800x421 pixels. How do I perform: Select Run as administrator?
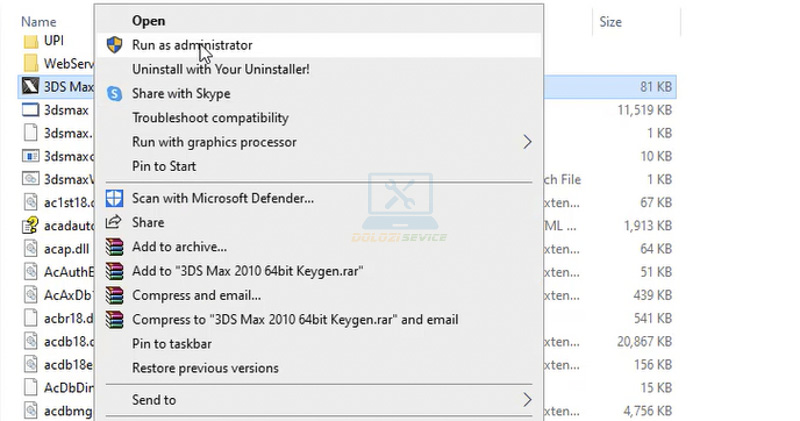pos(318,45)
